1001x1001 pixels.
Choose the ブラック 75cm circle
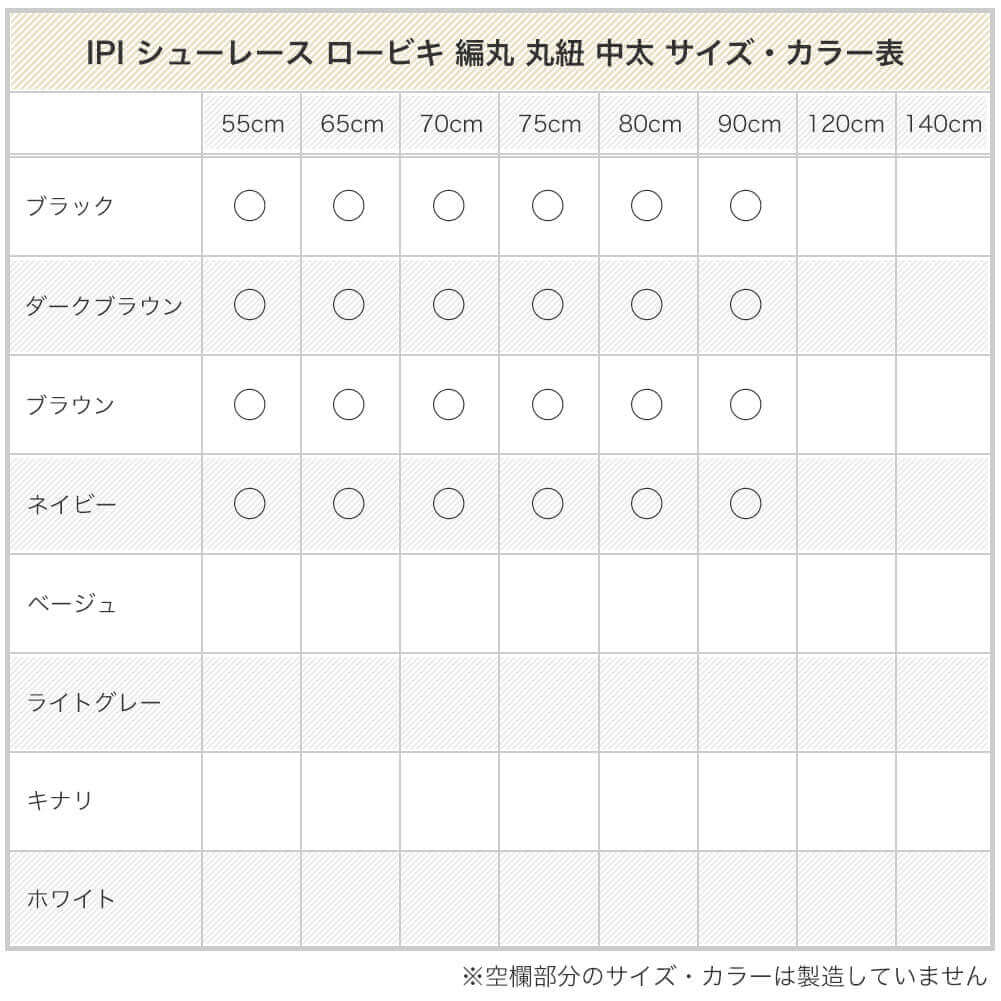pos(547,206)
